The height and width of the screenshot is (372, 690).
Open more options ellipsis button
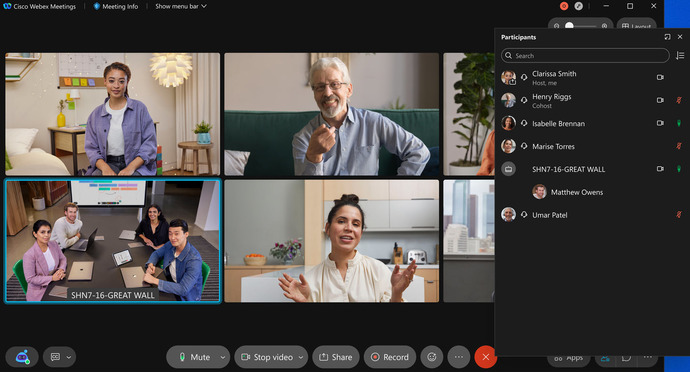click(x=459, y=357)
